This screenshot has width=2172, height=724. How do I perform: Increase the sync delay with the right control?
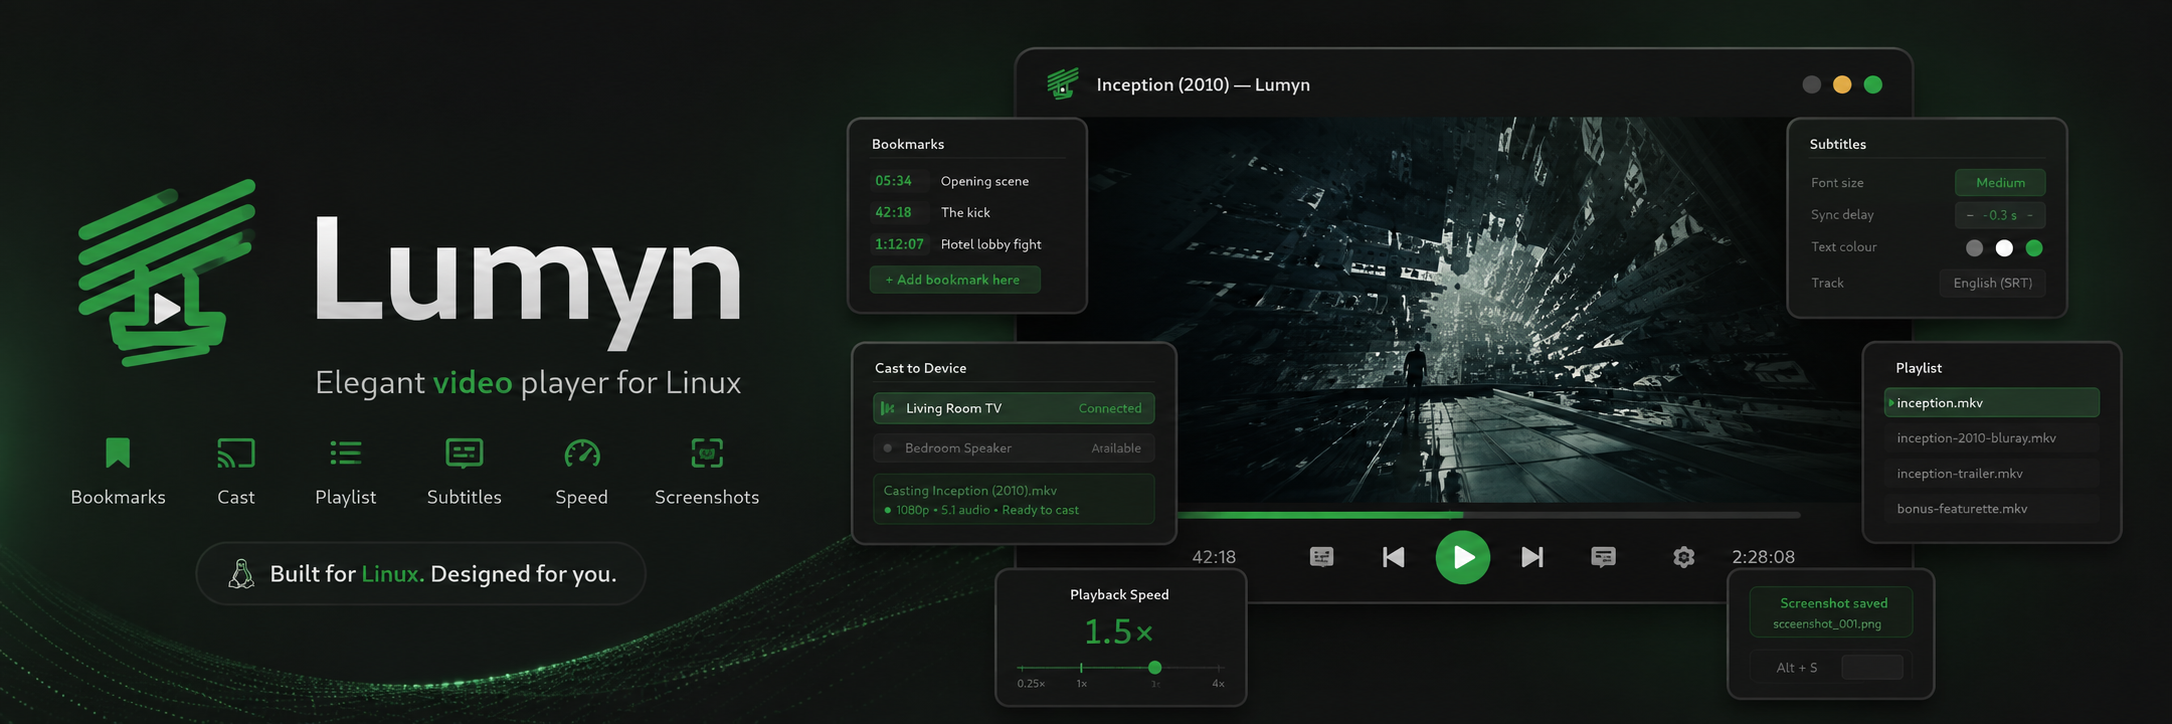(2030, 215)
